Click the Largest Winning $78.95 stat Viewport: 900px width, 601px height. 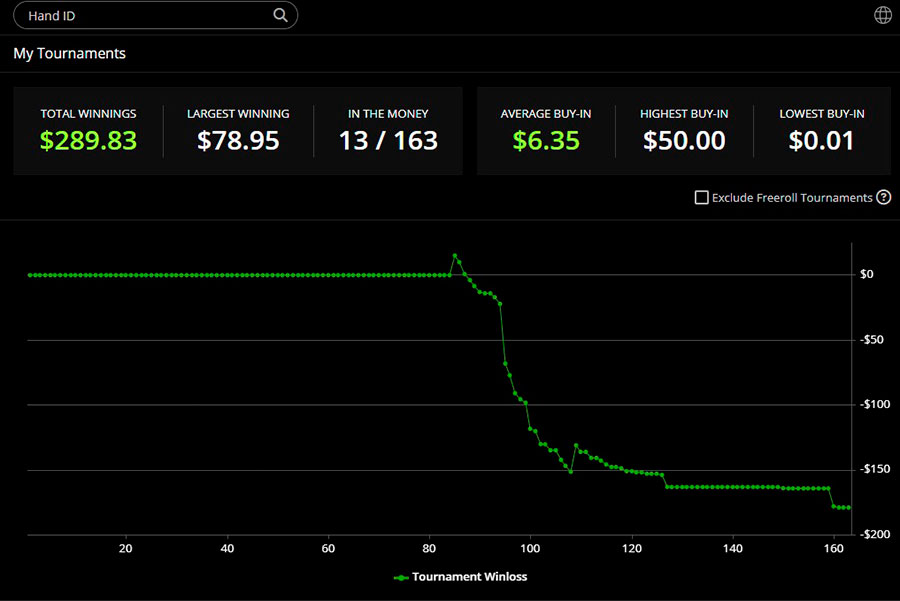click(238, 141)
